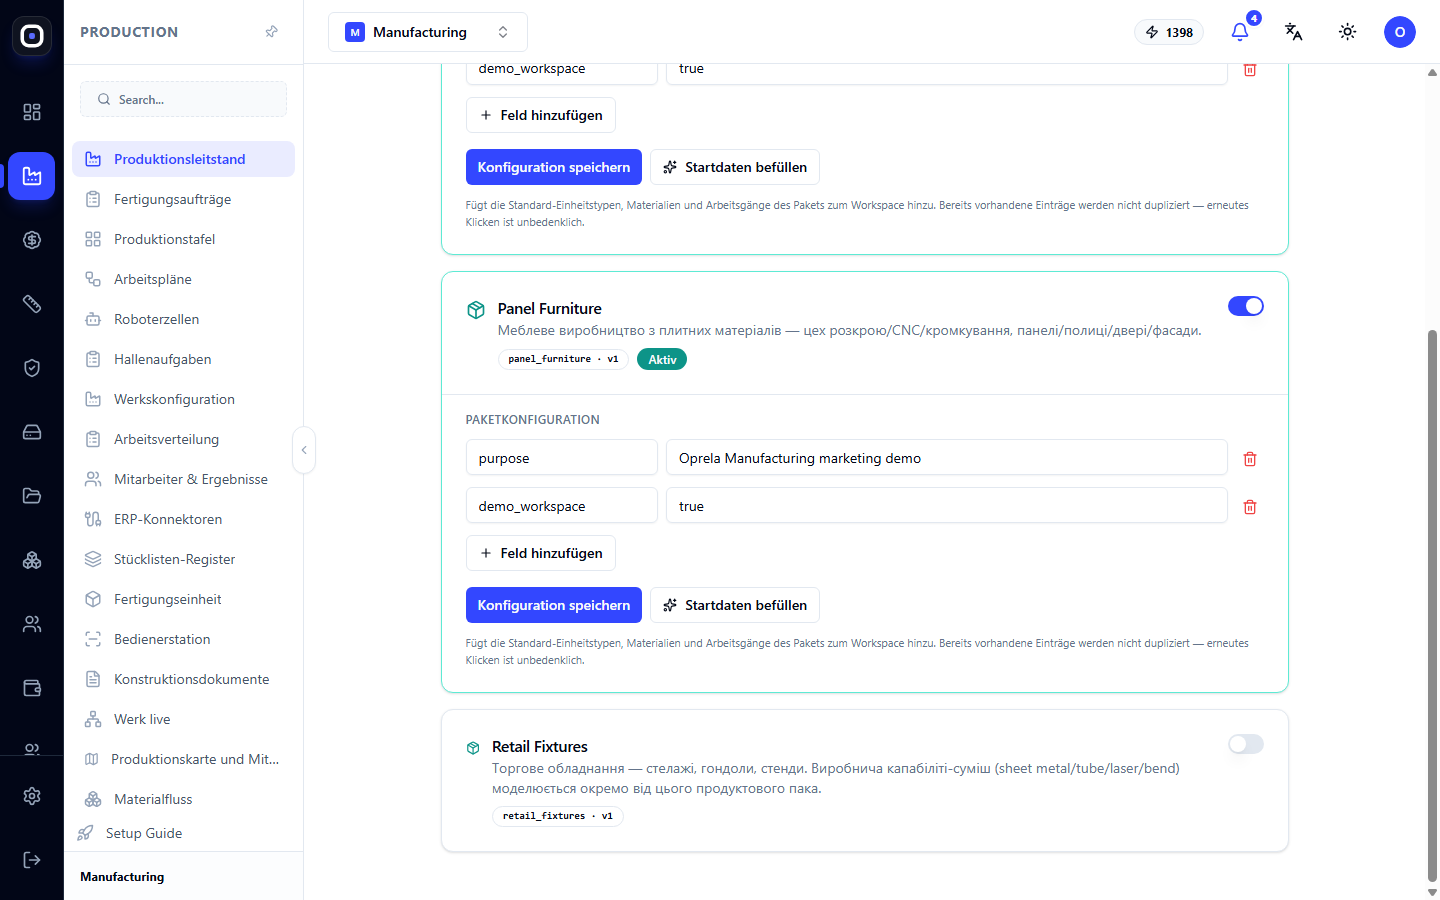
Task: Switch theme with the sun icon
Action: click(x=1348, y=32)
